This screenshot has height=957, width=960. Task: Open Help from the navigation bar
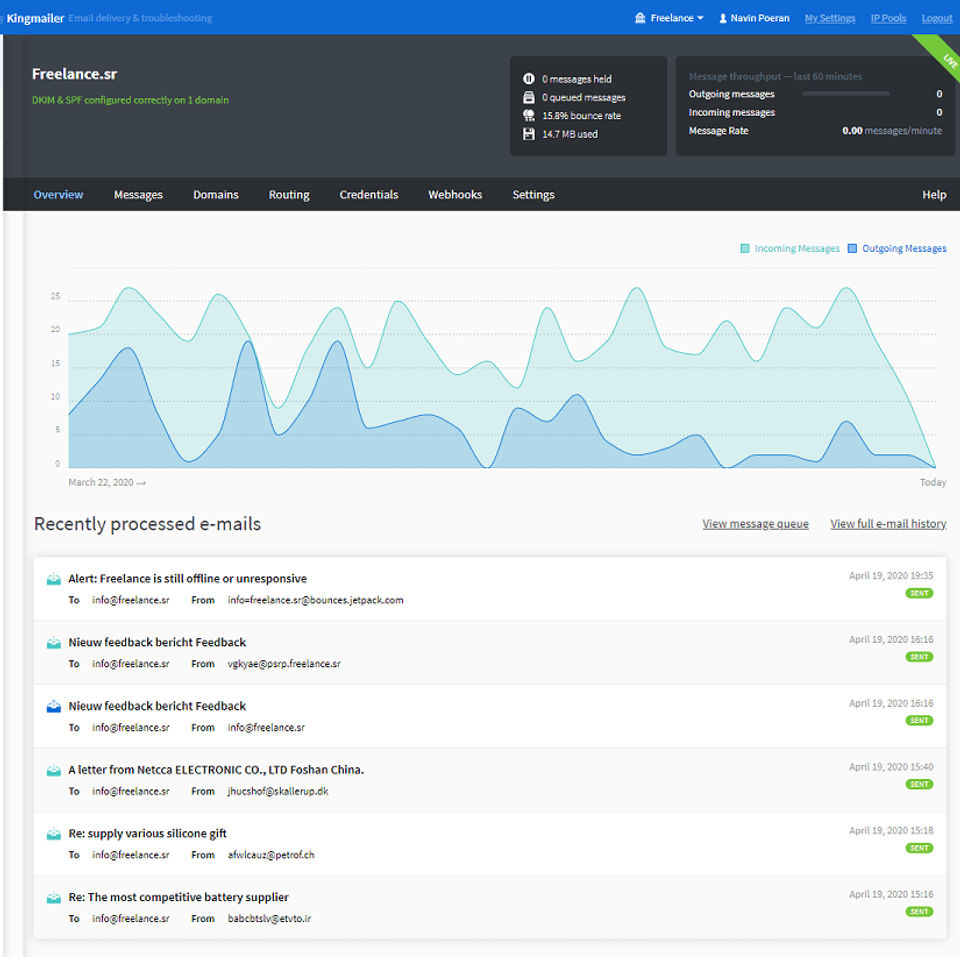(934, 195)
